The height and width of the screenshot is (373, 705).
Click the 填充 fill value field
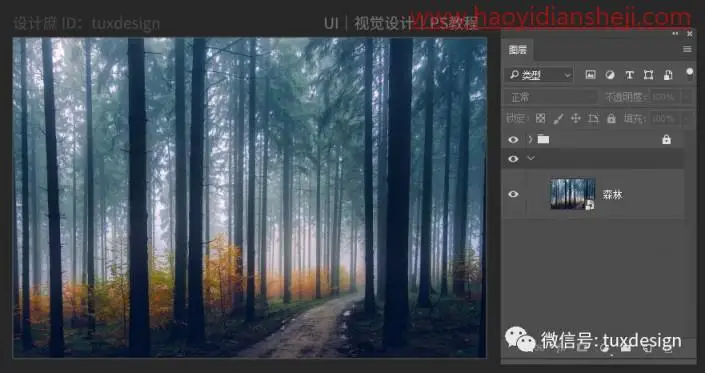point(665,119)
